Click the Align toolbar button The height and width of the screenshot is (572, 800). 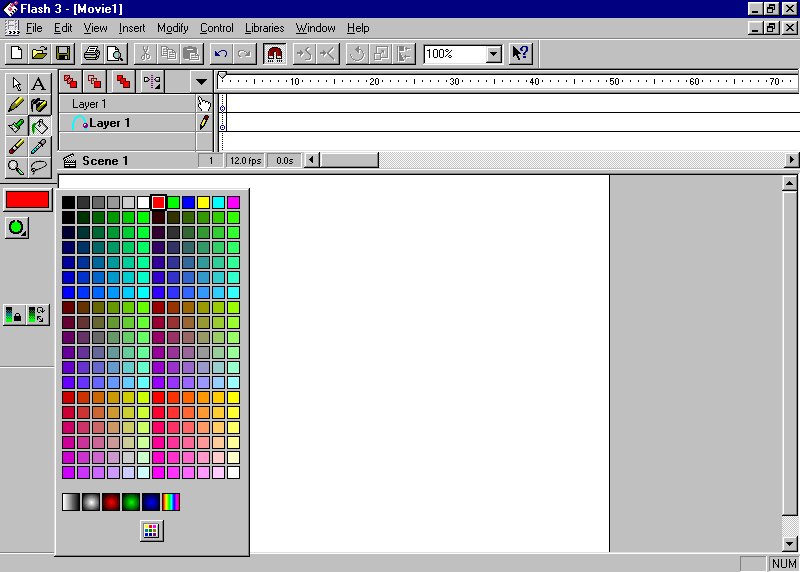pos(404,54)
